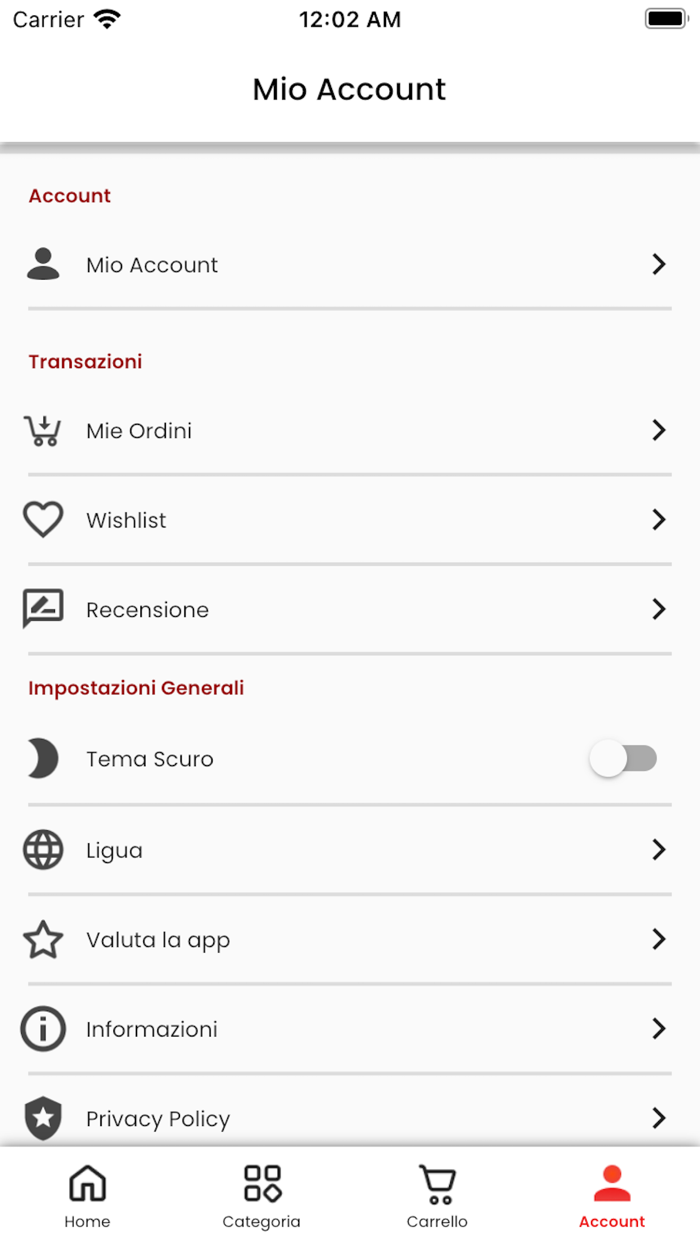The image size is (700, 1244).
Task: Tap the Recensione review bubble icon
Action: tap(43, 609)
